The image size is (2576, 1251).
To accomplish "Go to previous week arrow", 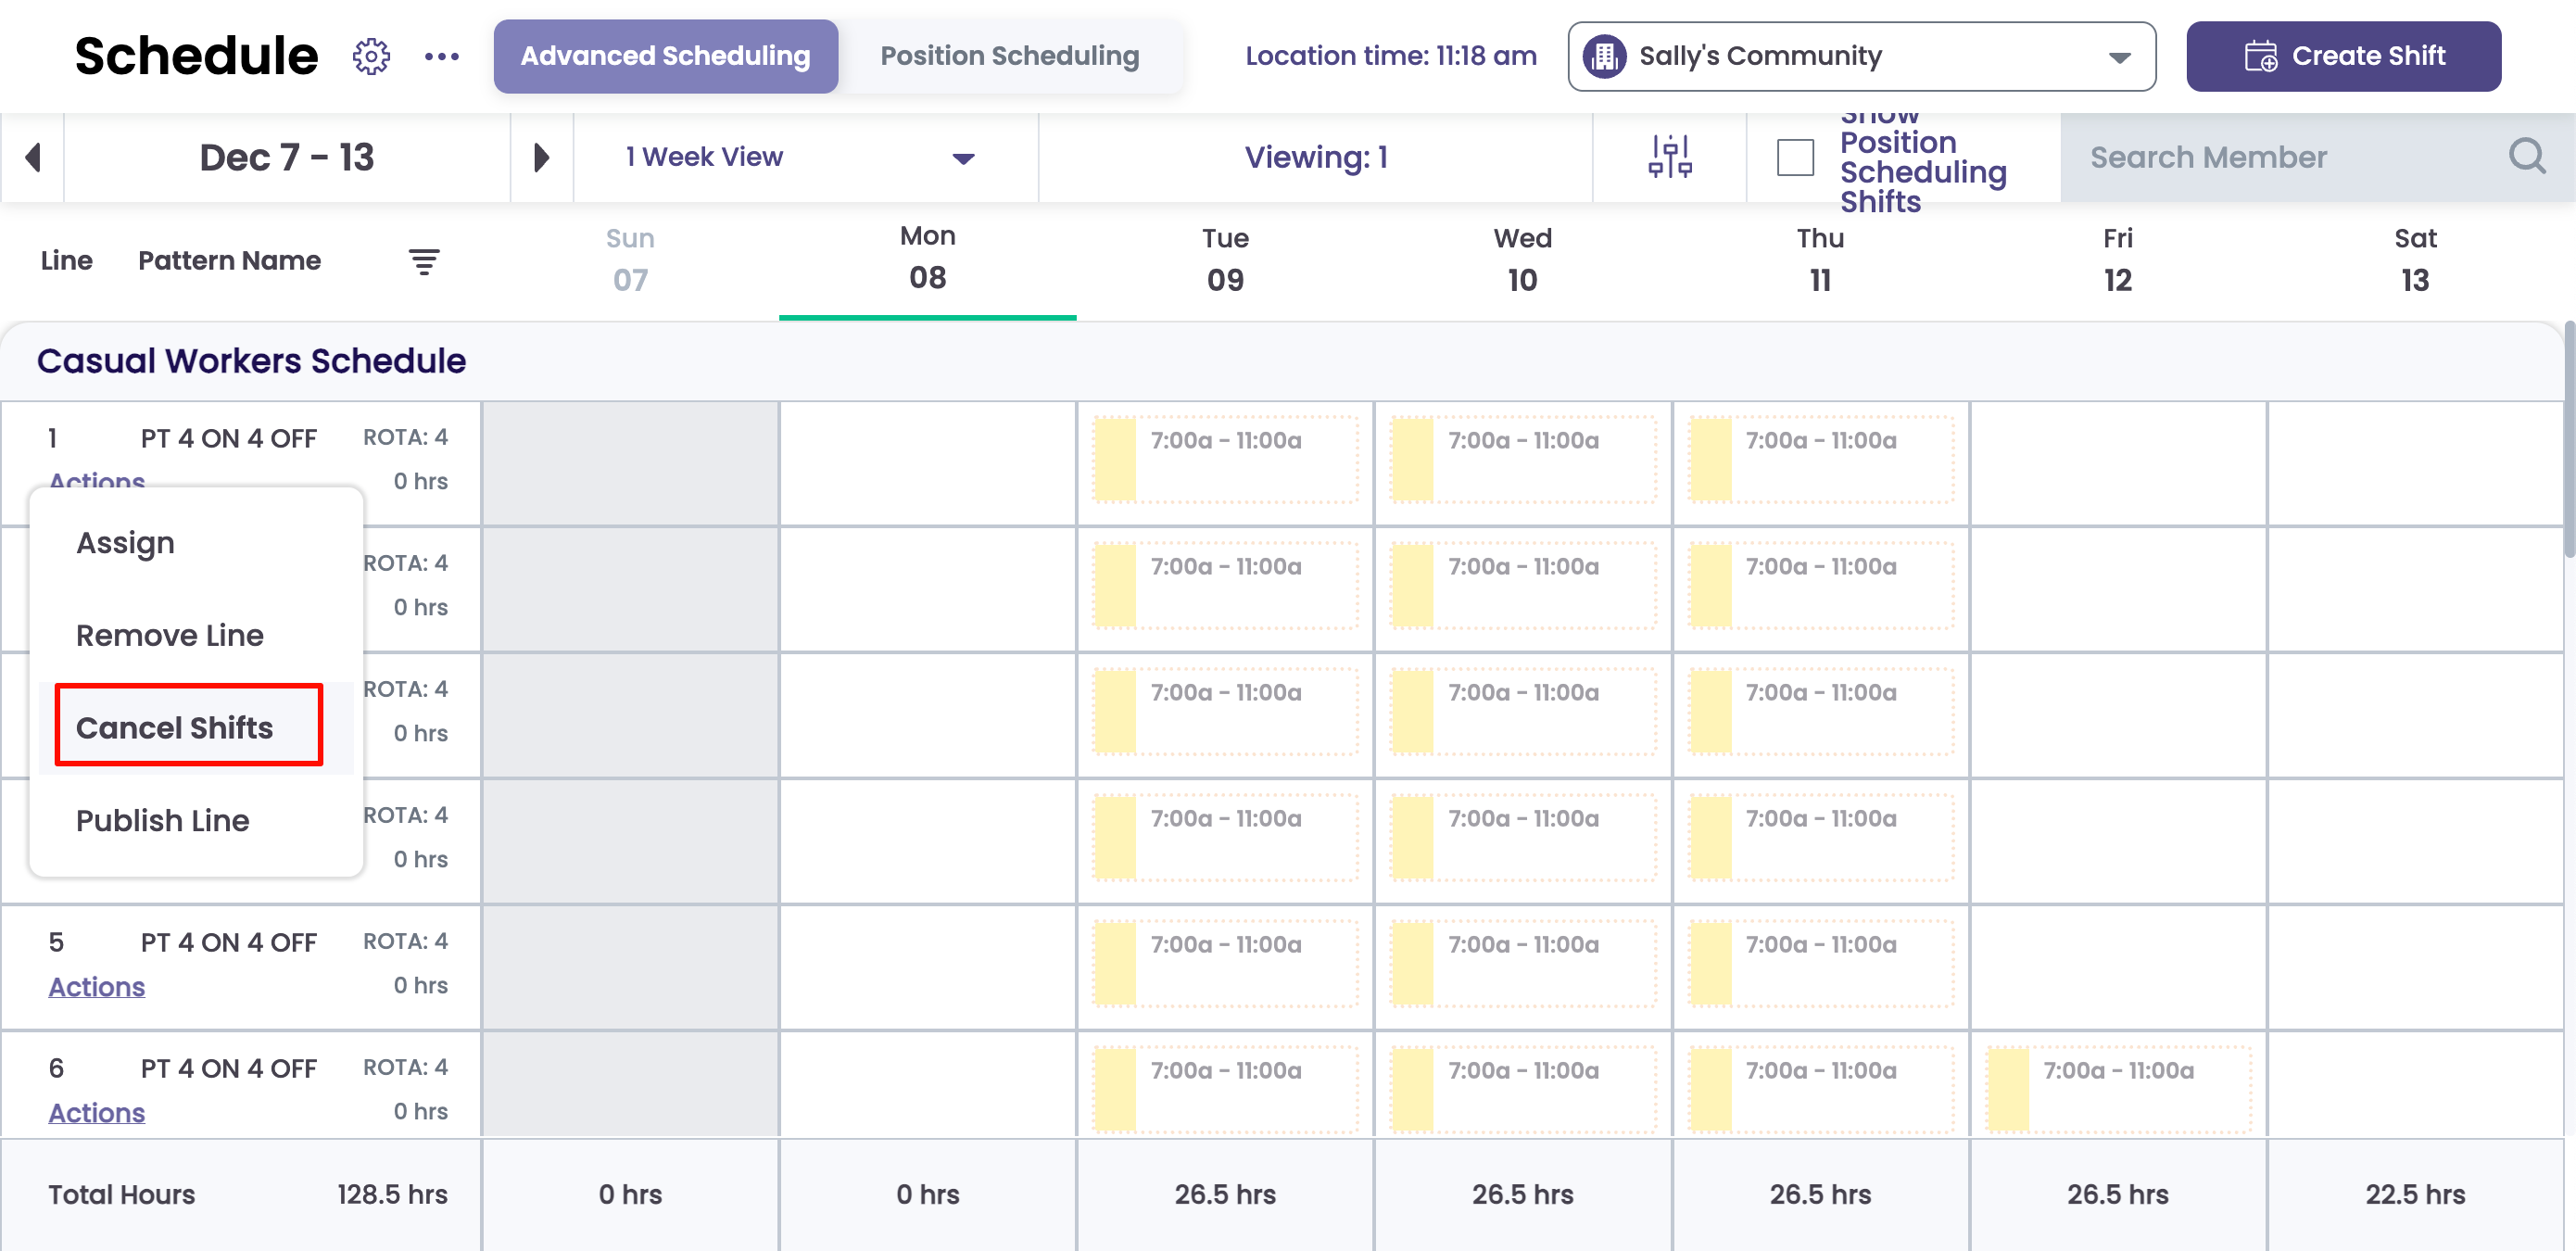I will tap(33, 157).
